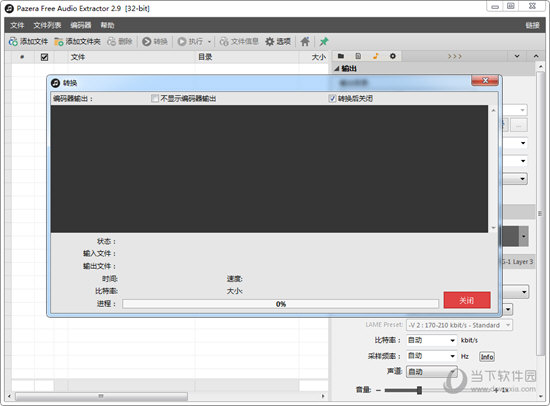
Task: Click the right panel vertical scrollbar up arrow
Action: pos(541,66)
